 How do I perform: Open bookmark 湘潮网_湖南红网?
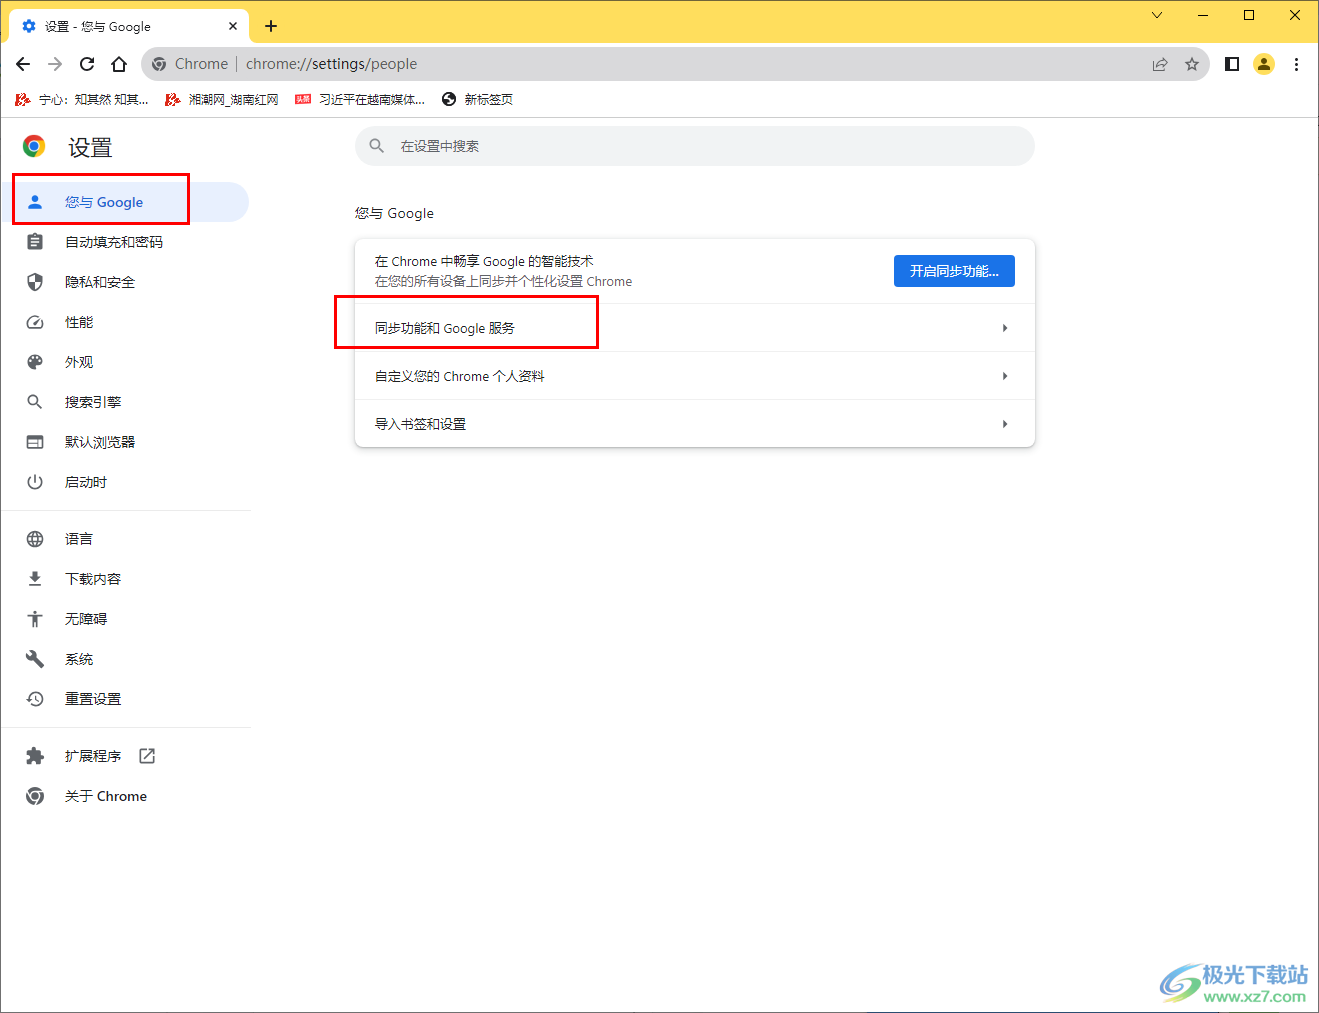pos(222,99)
